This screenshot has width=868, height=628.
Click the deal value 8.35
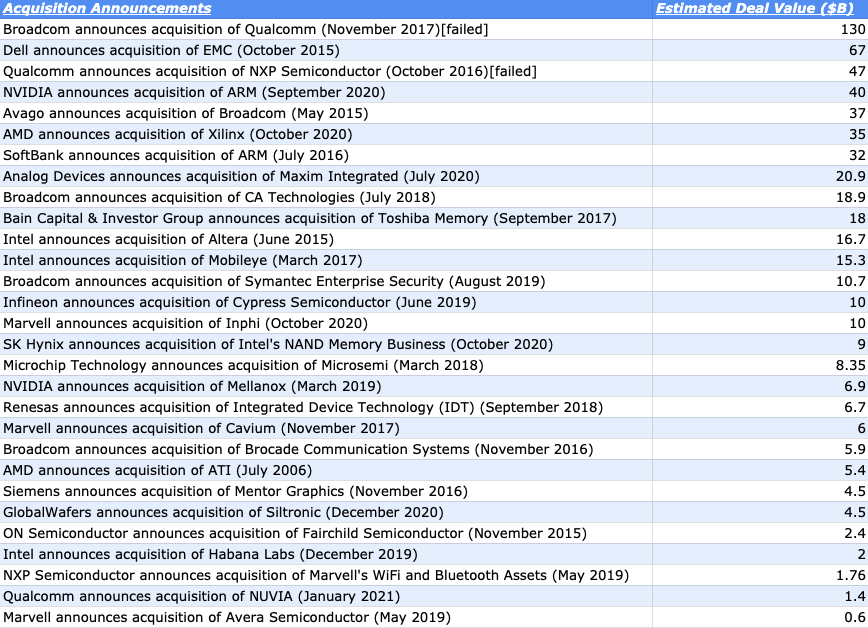851,366
